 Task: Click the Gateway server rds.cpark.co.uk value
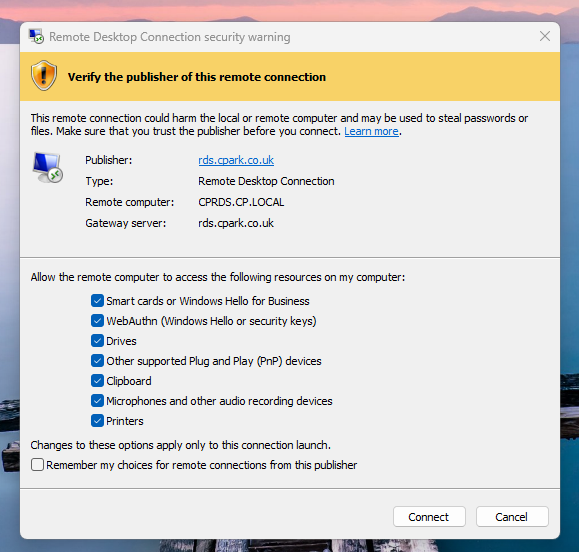coord(236,223)
